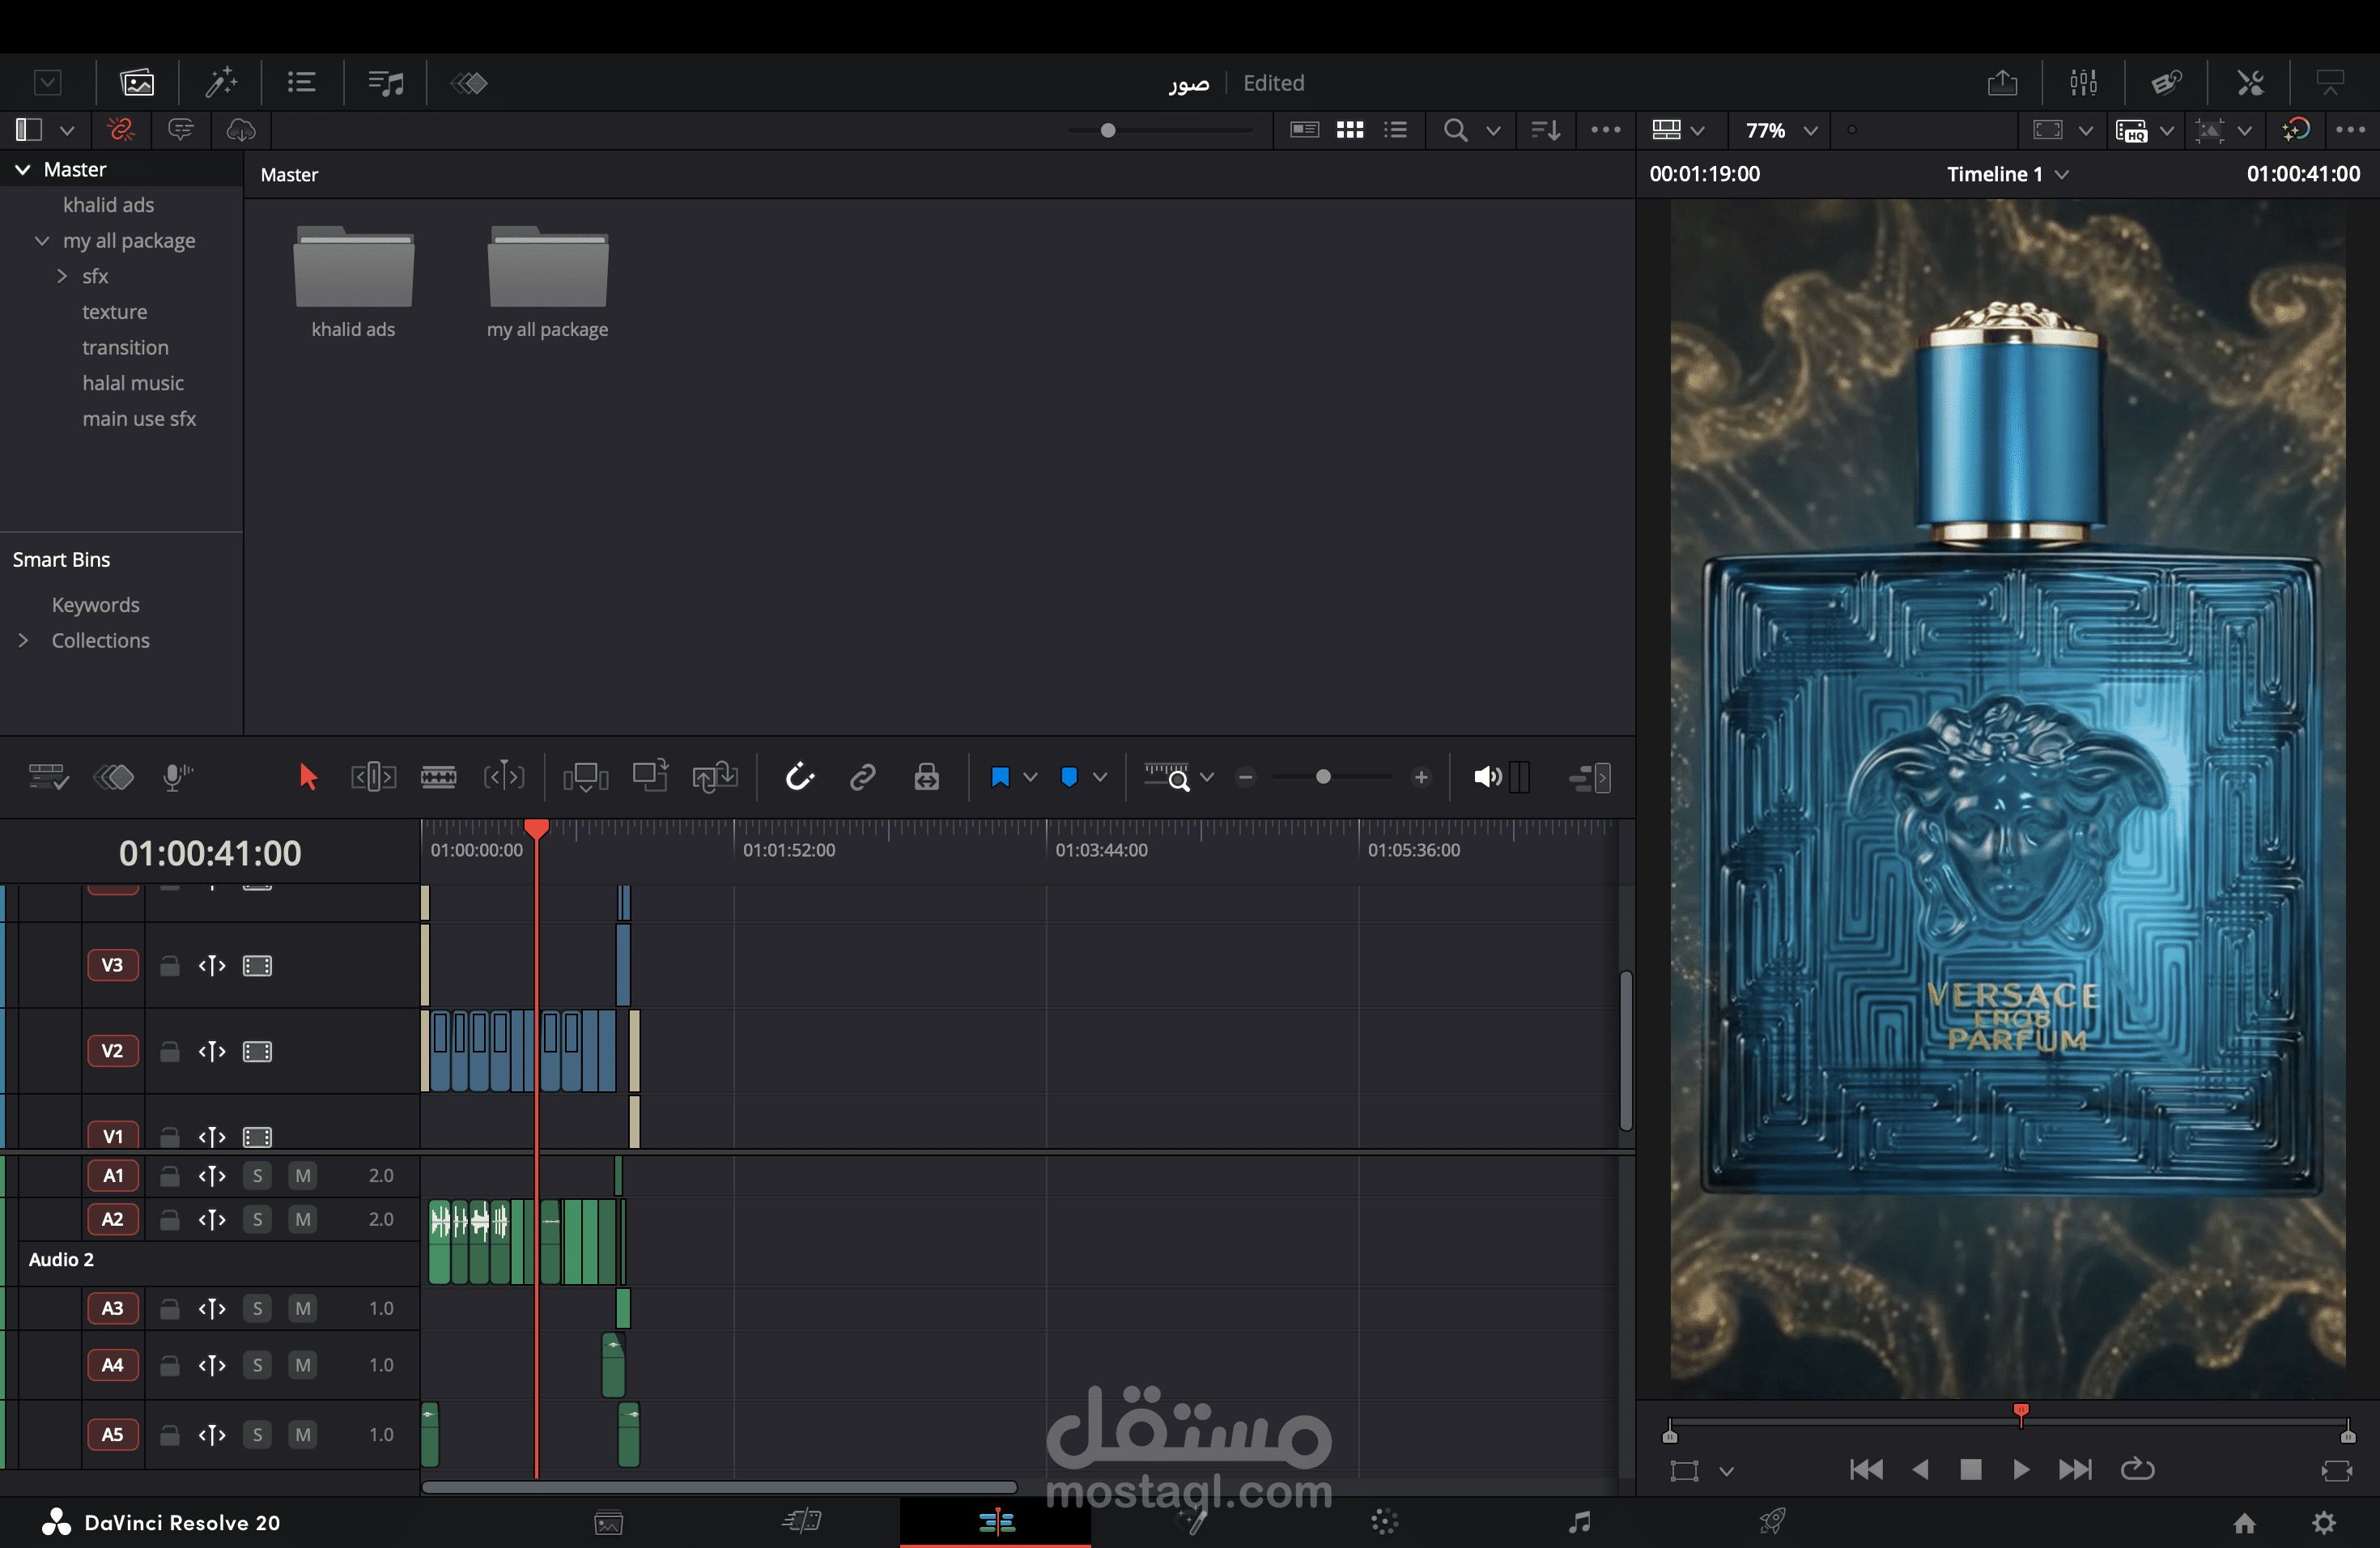Select the Dynamic Trim Mode tool

(x=504, y=777)
